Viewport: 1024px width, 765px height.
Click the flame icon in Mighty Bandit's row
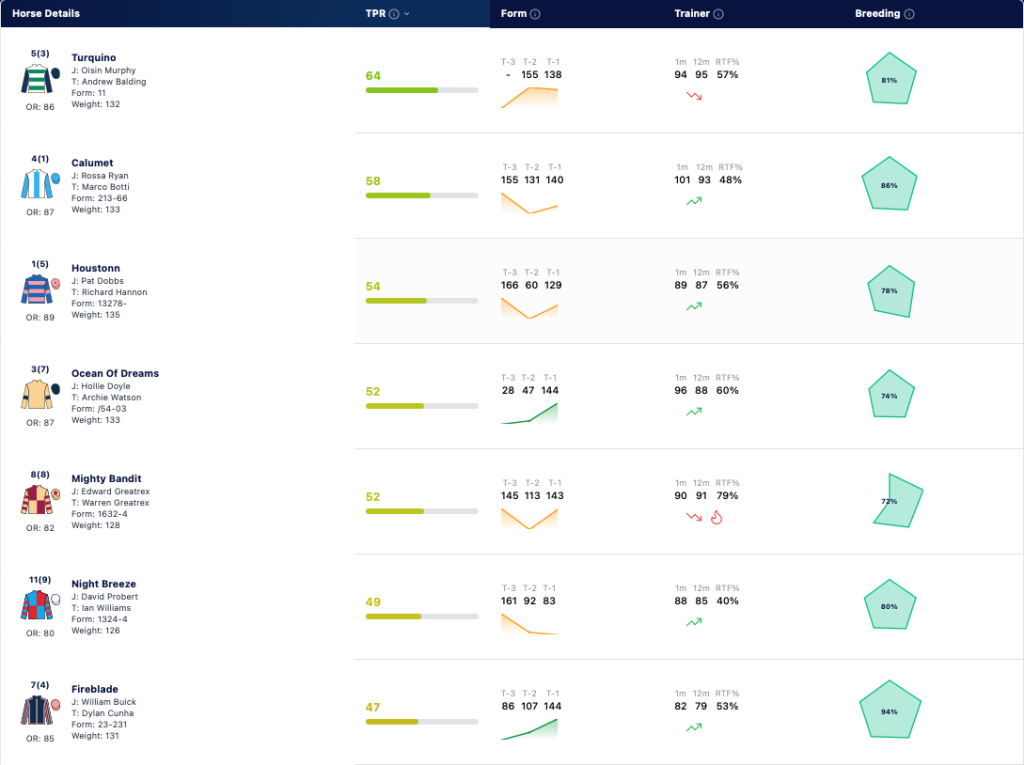716,517
